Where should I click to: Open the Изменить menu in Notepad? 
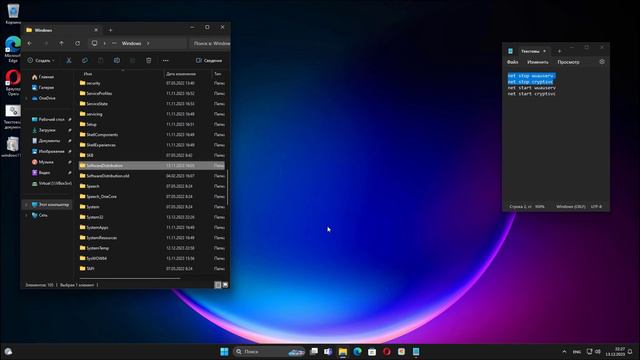[x=538, y=62]
